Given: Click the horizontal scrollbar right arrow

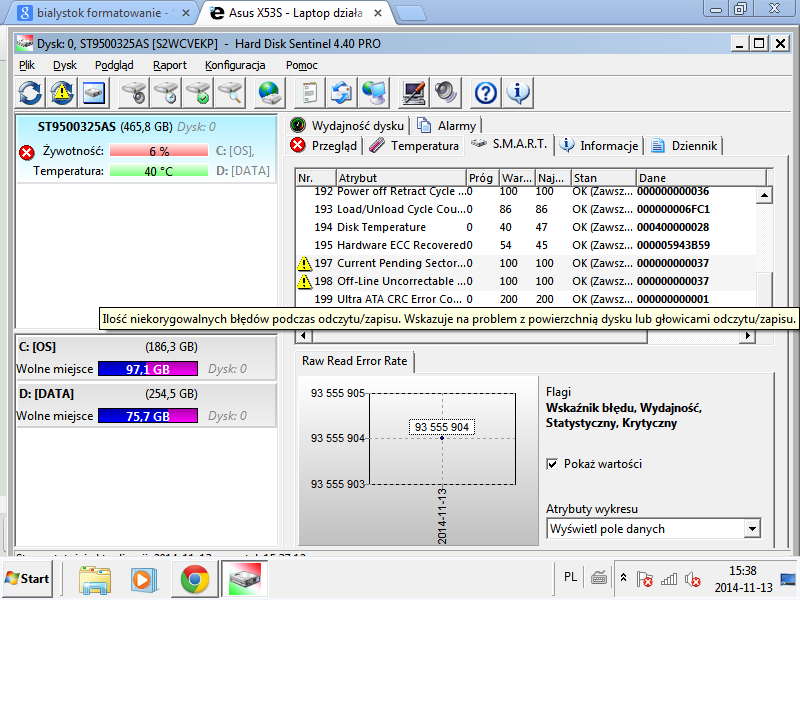Looking at the screenshot, I should pos(747,335).
